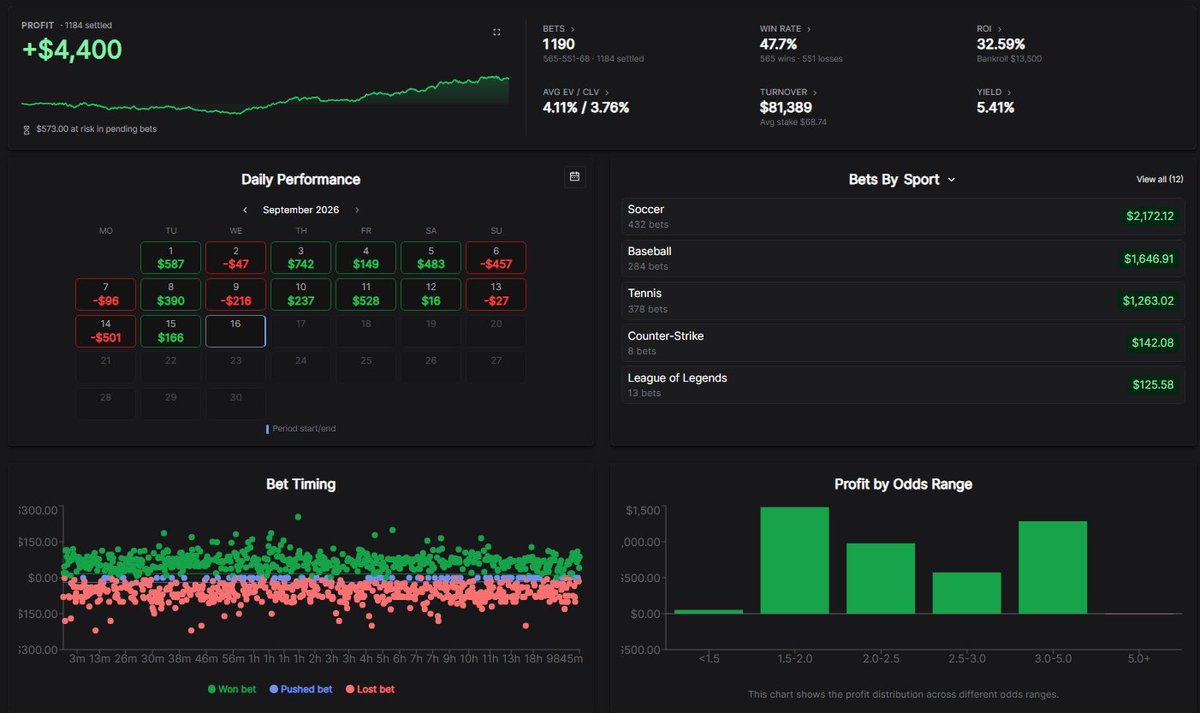Click the "September 2026" month label
1200x713 pixels.
(x=301, y=210)
